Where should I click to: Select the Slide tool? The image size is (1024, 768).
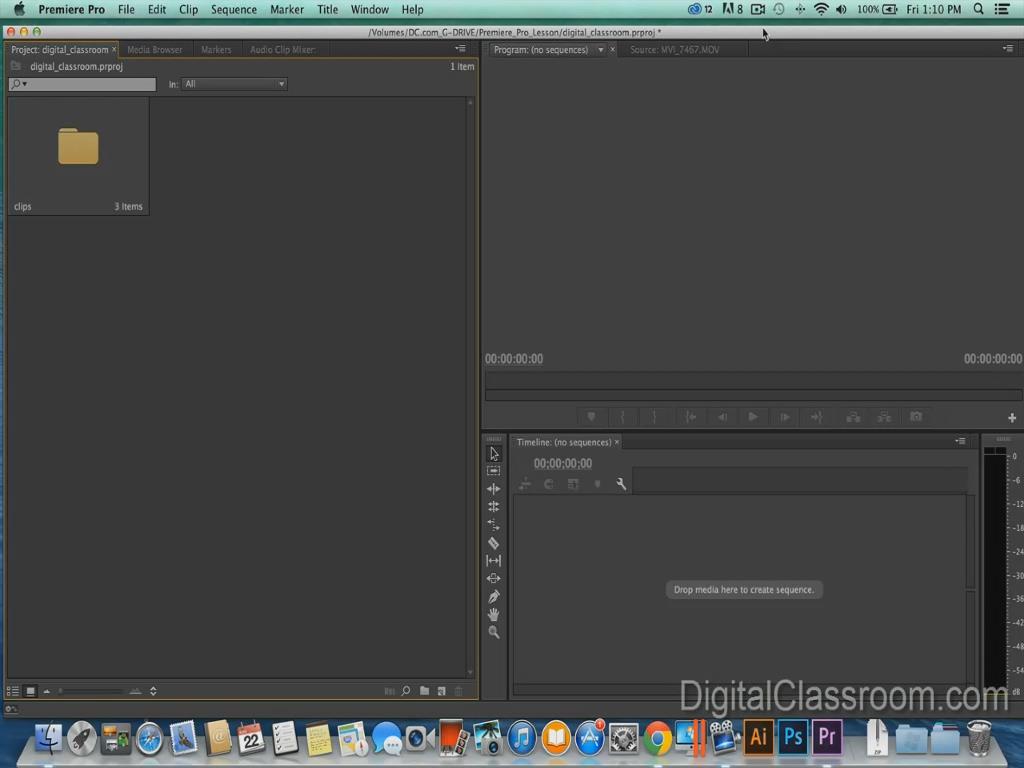494,578
